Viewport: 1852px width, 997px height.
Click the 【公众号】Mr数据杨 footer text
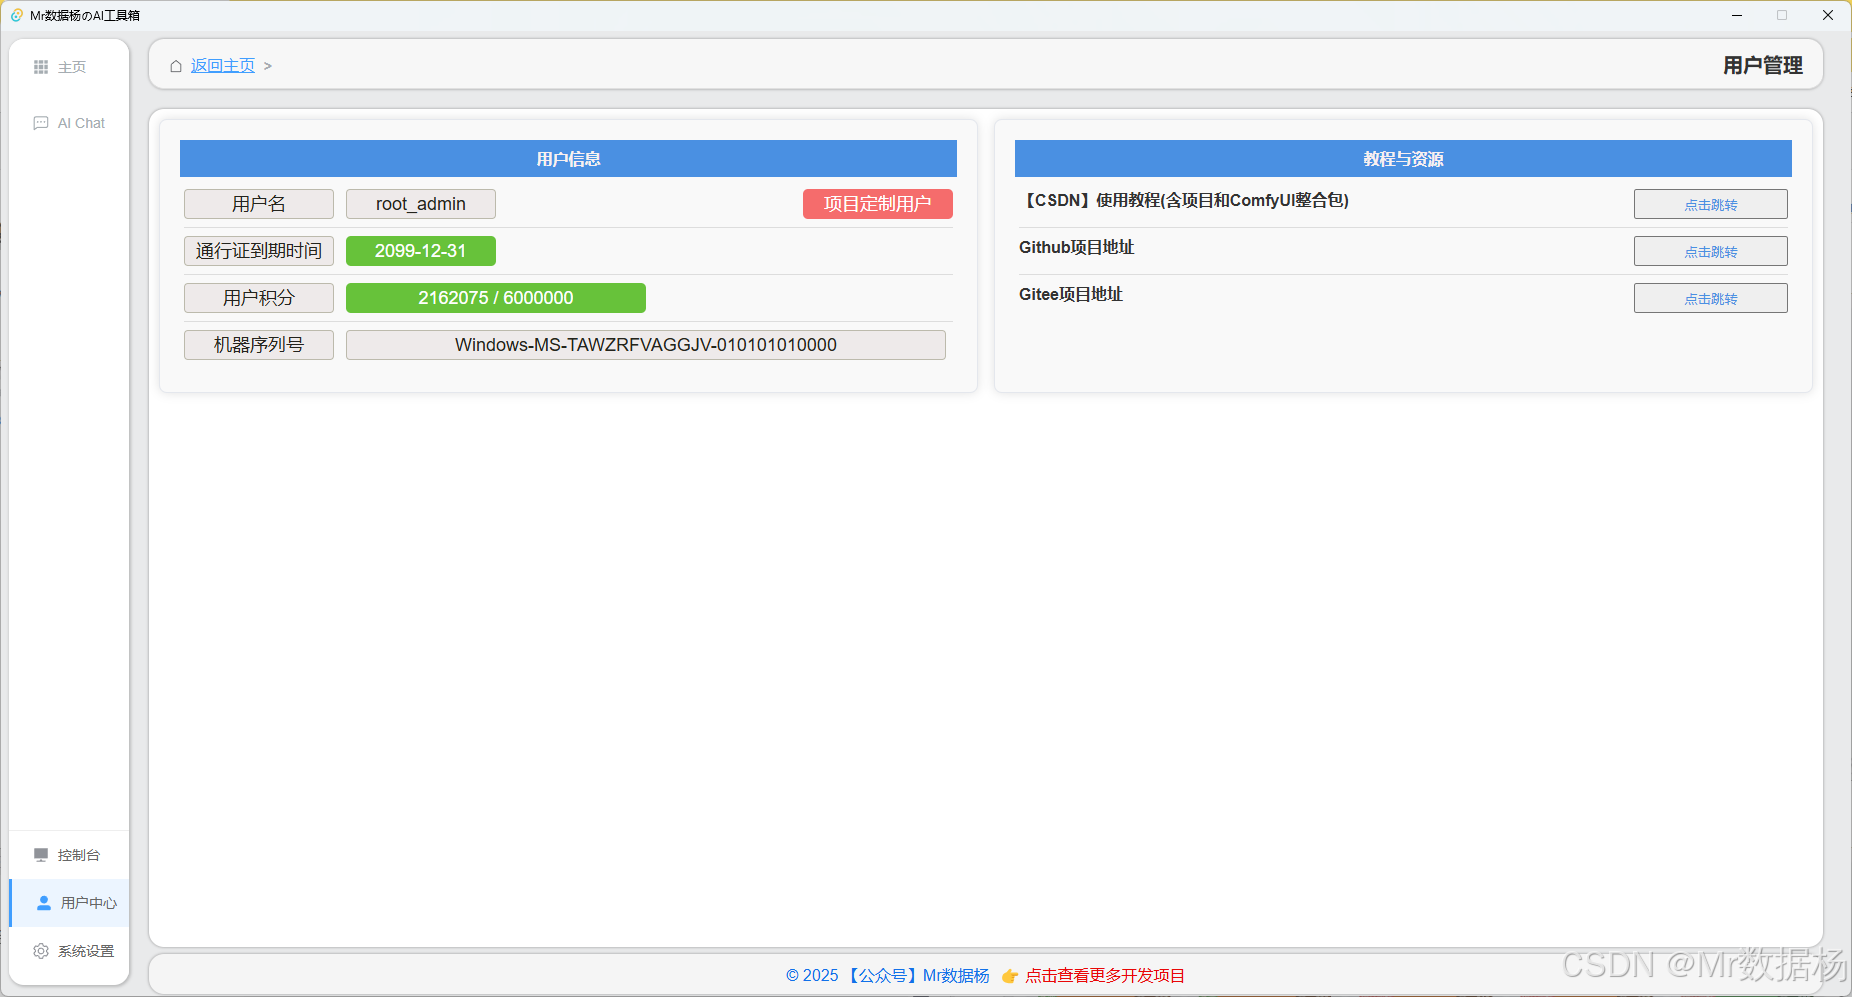(x=916, y=976)
